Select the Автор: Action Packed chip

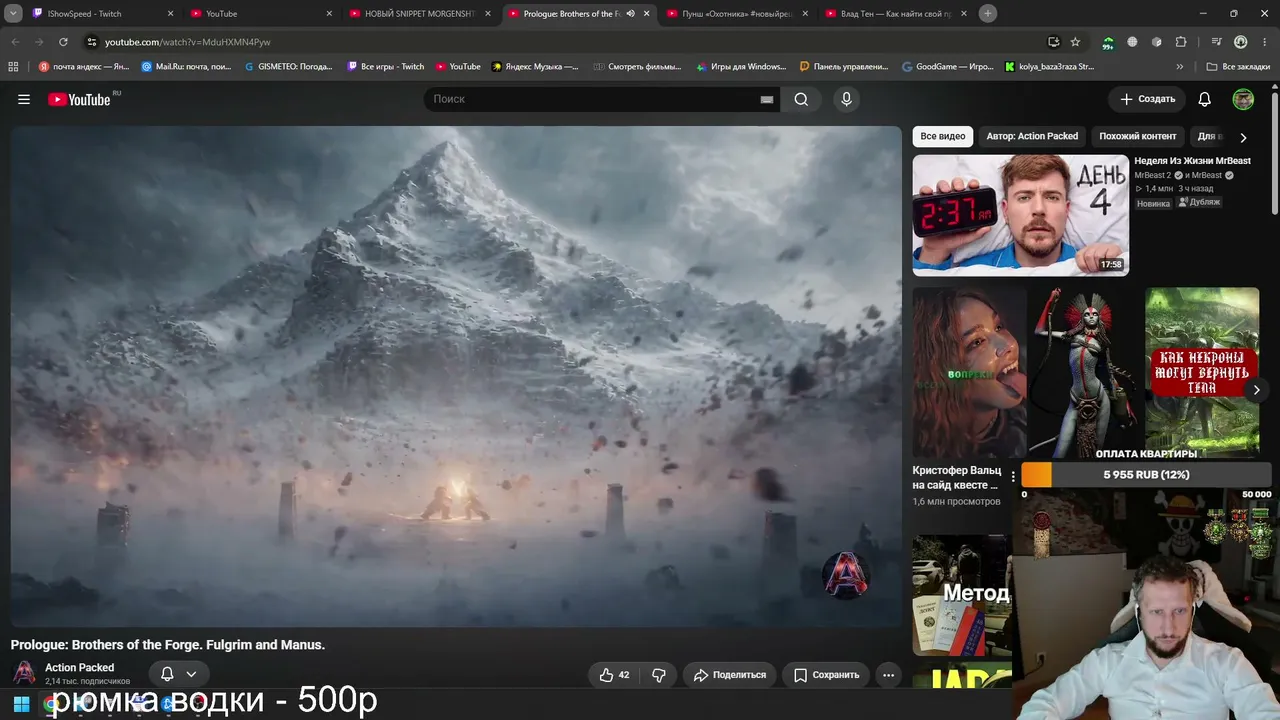[1032, 136]
